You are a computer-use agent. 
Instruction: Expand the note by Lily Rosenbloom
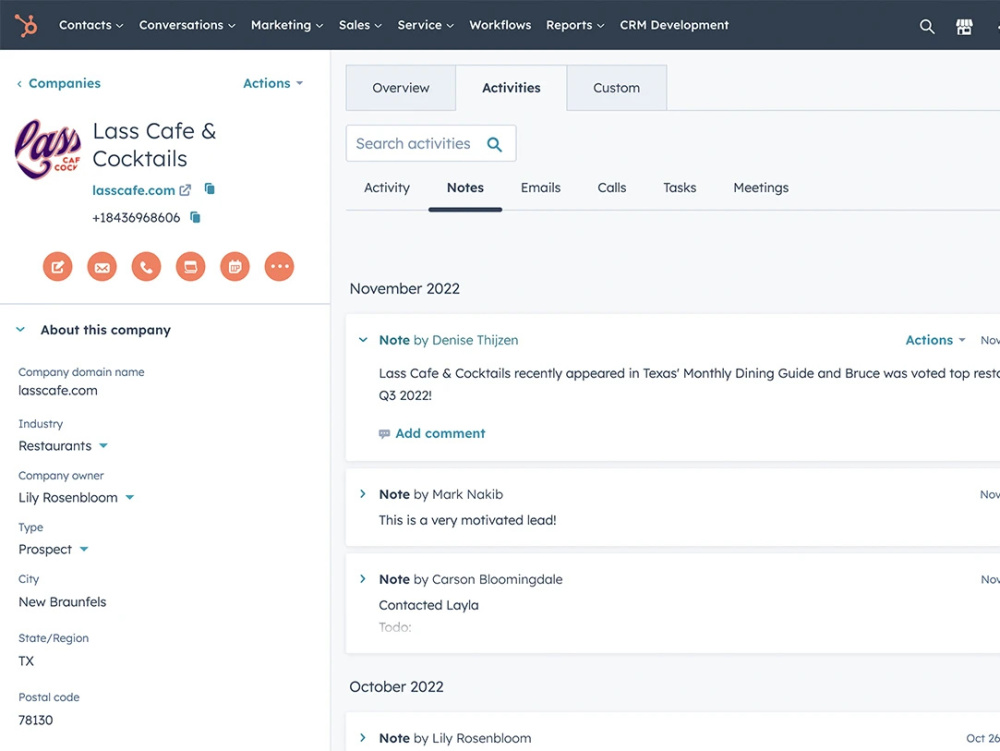(x=363, y=738)
